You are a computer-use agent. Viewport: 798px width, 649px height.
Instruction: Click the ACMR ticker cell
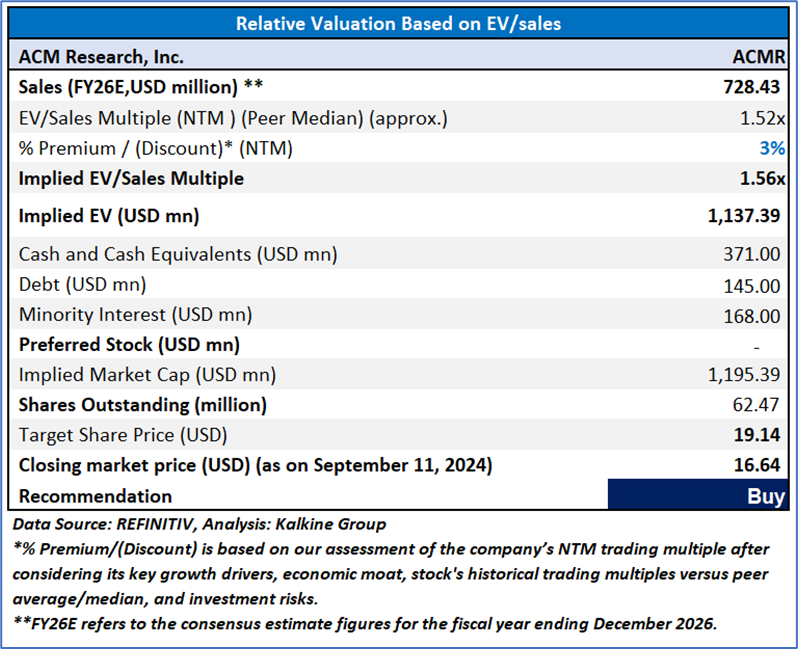(759, 57)
